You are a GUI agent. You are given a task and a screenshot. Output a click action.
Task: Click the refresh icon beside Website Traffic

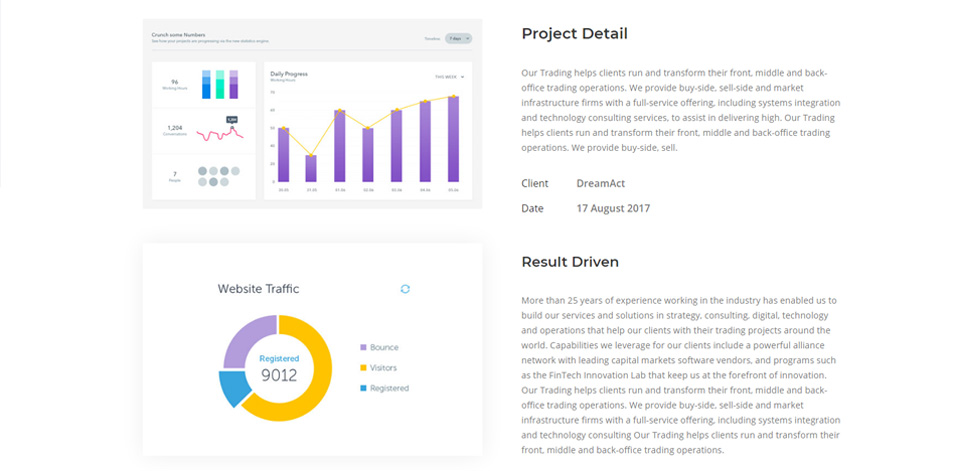(405, 289)
